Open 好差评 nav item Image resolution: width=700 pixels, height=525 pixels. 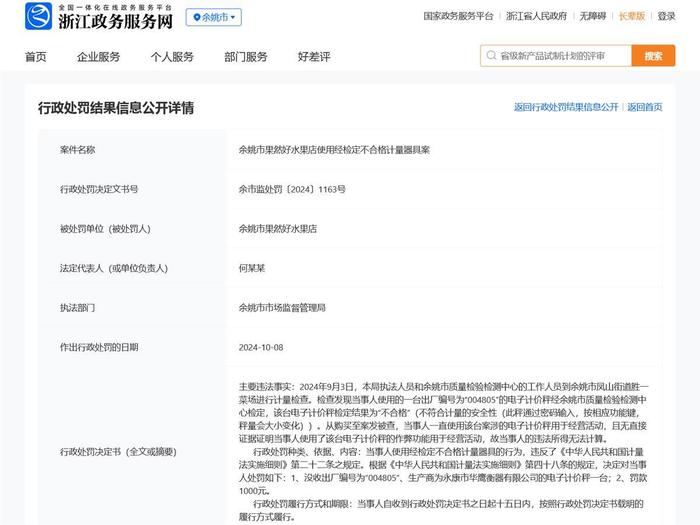314,57
